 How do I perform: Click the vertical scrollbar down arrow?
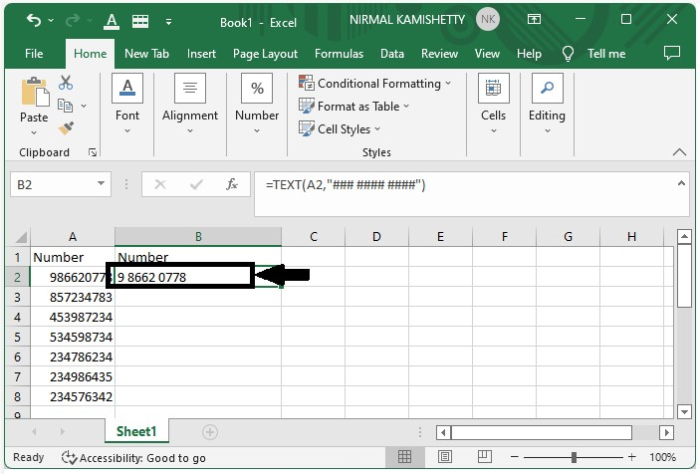(684, 412)
